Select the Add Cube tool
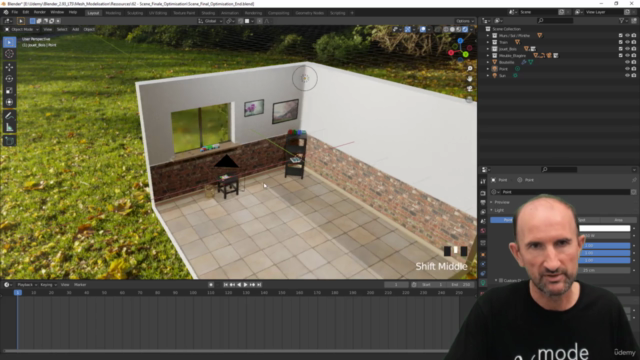 point(9,141)
